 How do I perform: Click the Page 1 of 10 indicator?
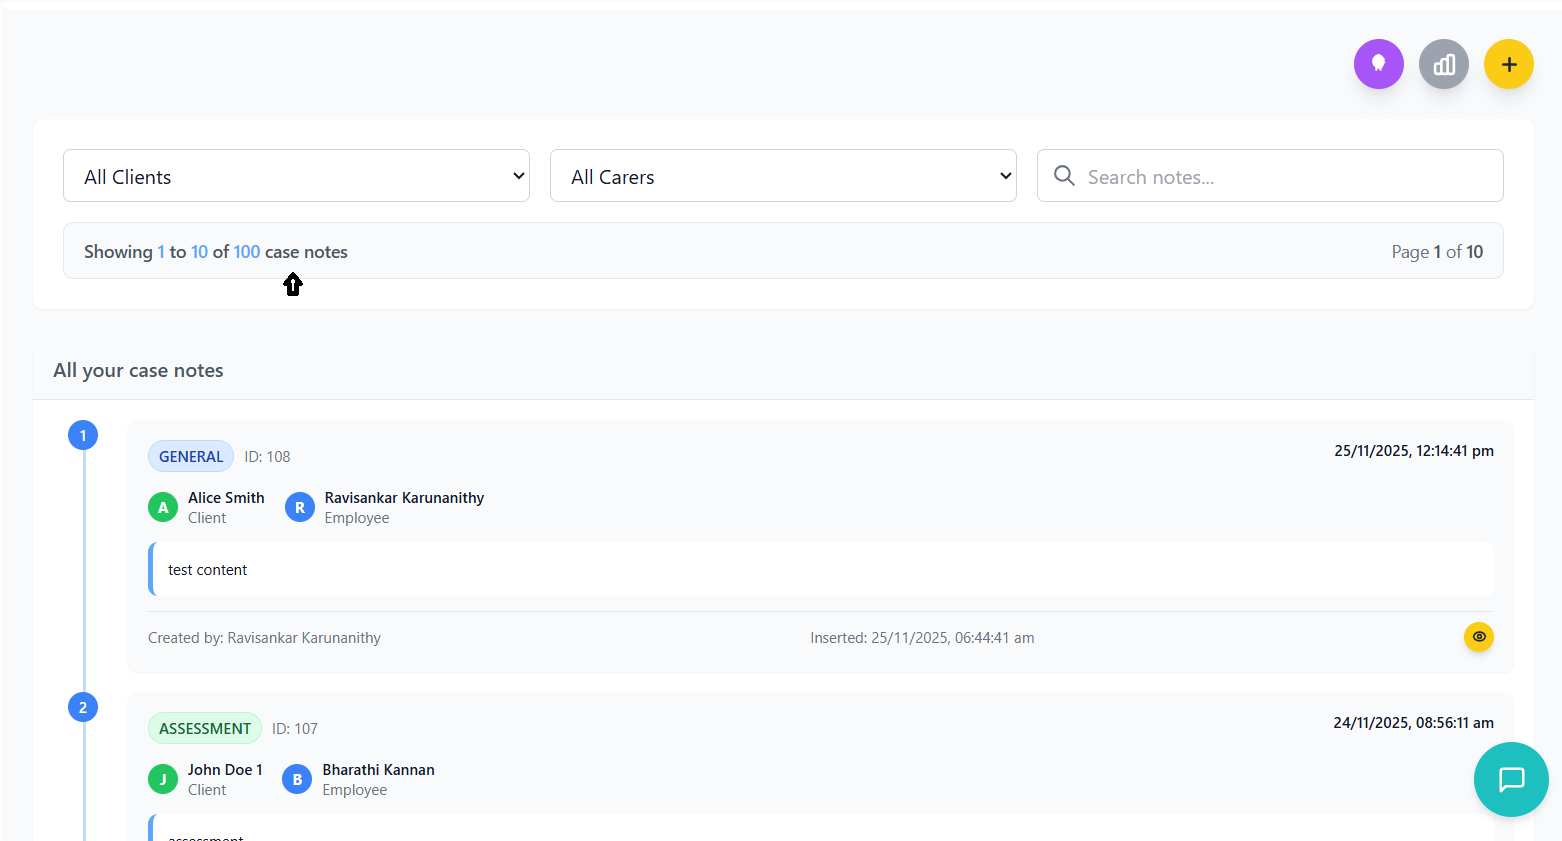pyautogui.click(x=1436, y=252)
